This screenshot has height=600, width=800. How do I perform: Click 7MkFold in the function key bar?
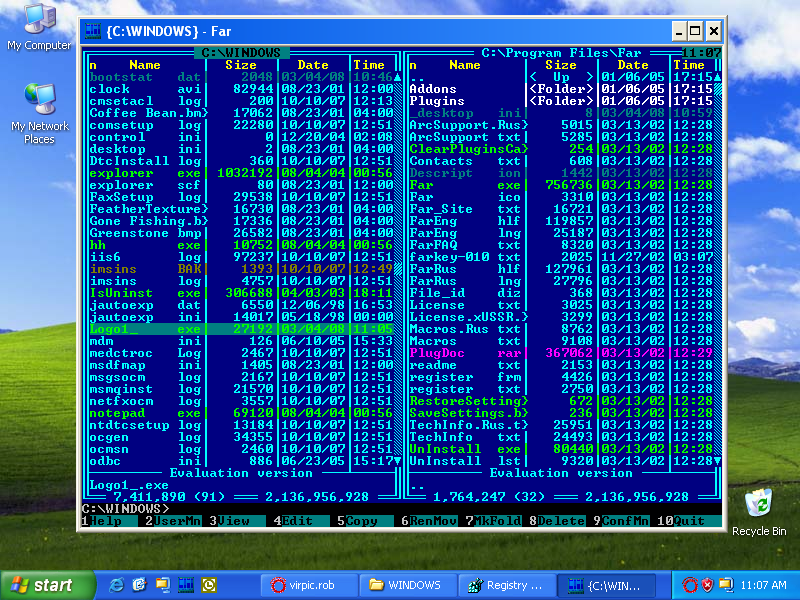494,521
